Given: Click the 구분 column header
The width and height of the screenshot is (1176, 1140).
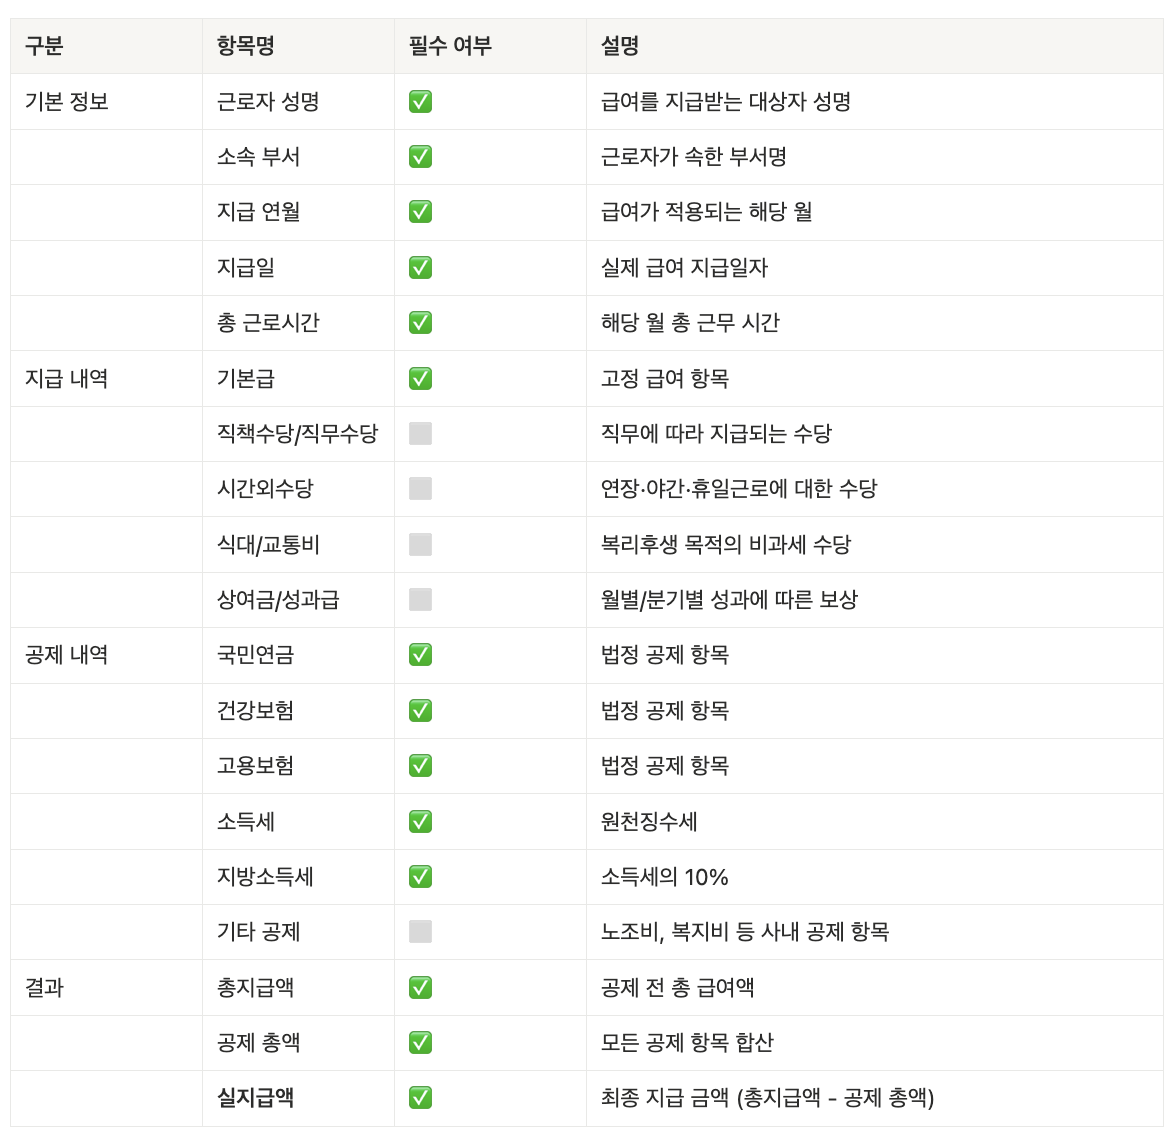Looking at the screenshot, I should pyautogui.click(x=44, y=46).
